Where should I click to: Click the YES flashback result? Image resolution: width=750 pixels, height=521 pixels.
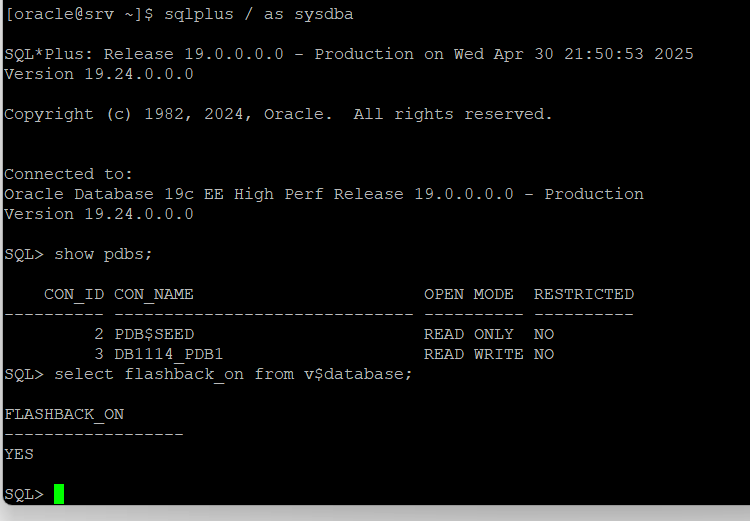(x=19, y=454)
